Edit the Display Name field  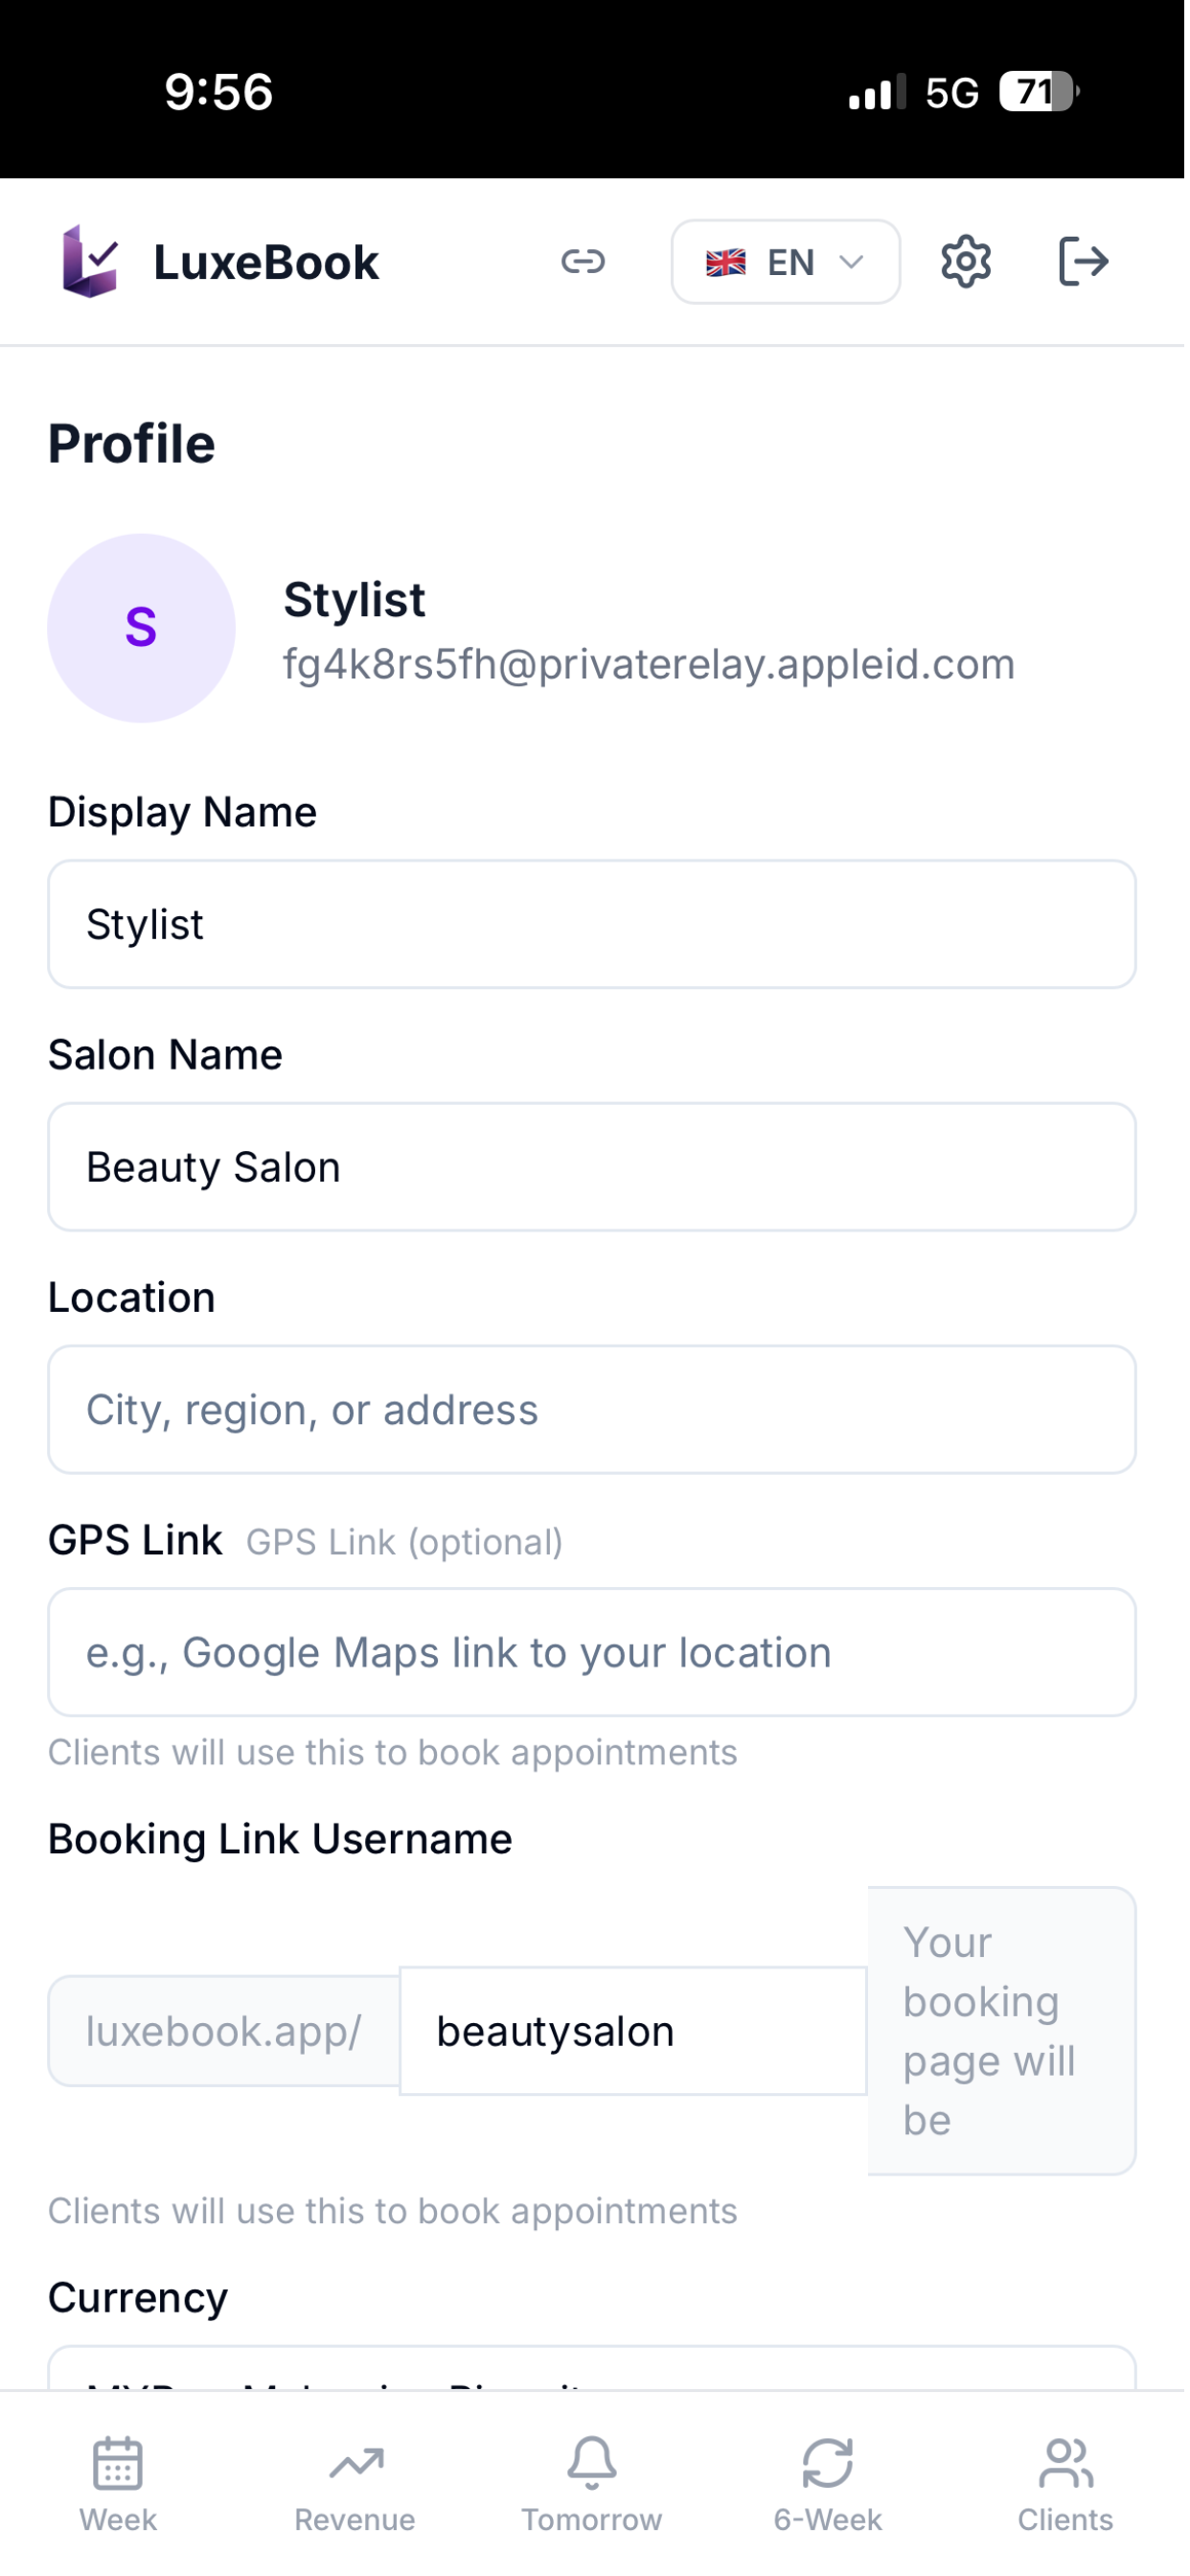pyautogui.click(x=594, y=927)
